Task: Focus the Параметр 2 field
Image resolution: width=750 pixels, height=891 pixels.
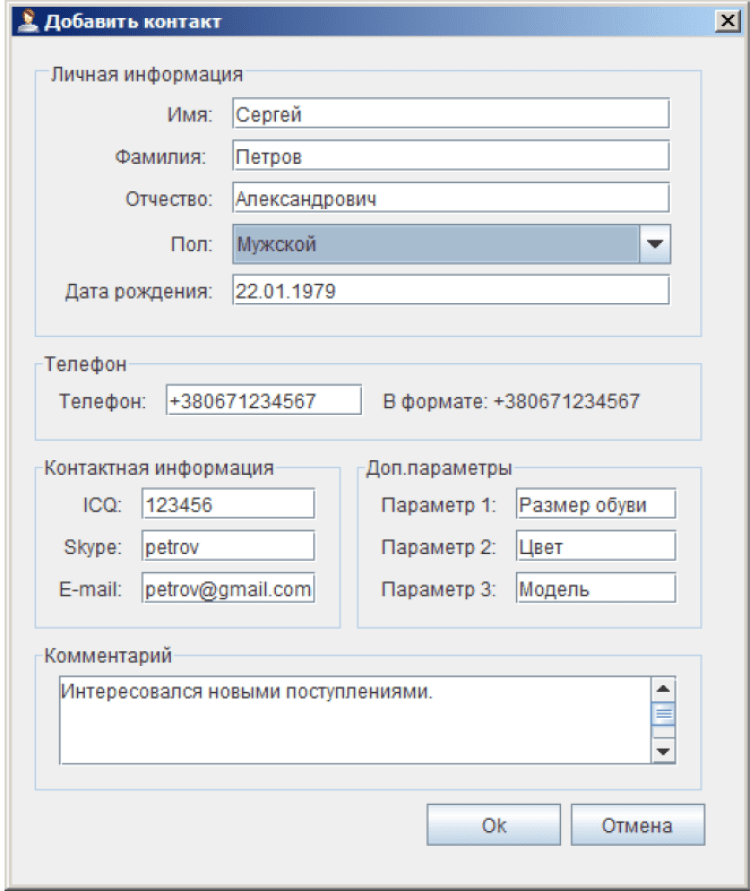Action: 596,547
